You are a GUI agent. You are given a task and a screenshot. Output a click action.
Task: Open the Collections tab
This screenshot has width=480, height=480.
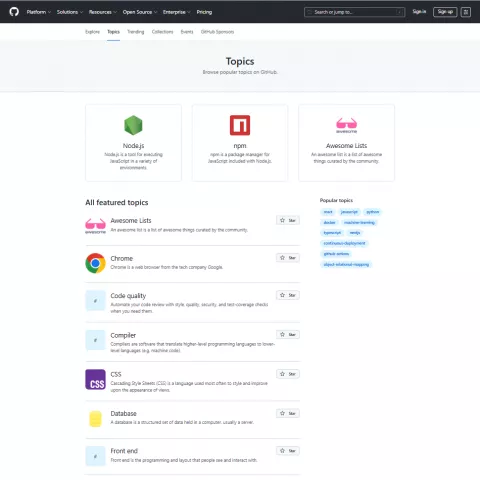162,32
